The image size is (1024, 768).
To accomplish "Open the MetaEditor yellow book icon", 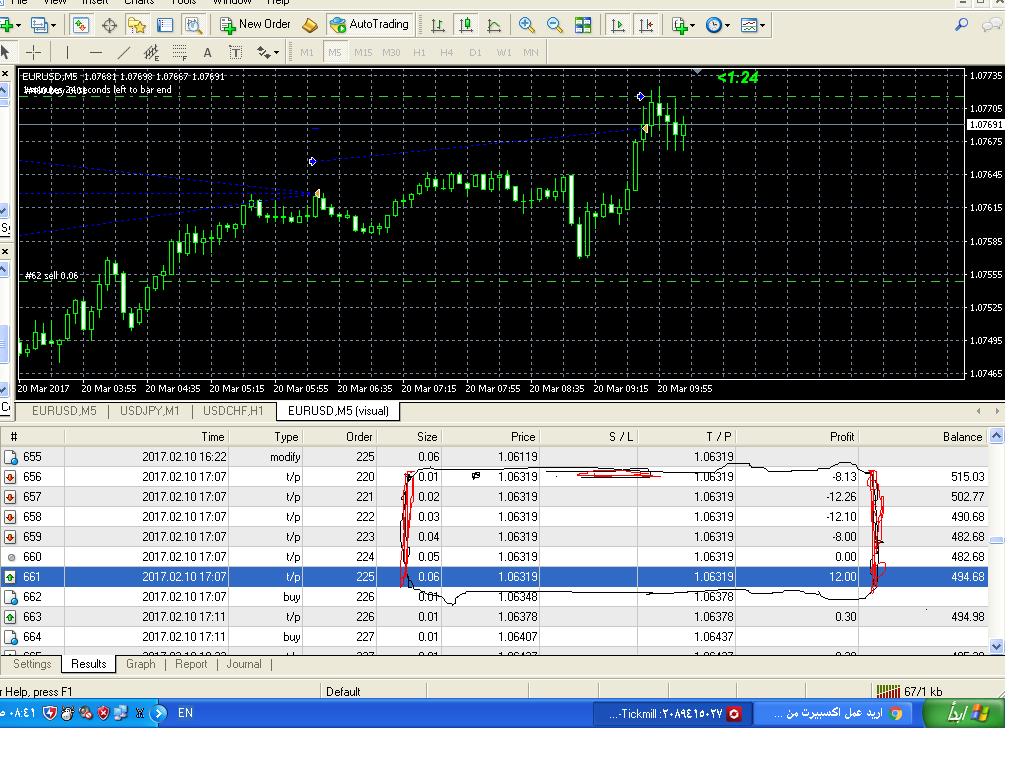I will click(x=310, y=25).
